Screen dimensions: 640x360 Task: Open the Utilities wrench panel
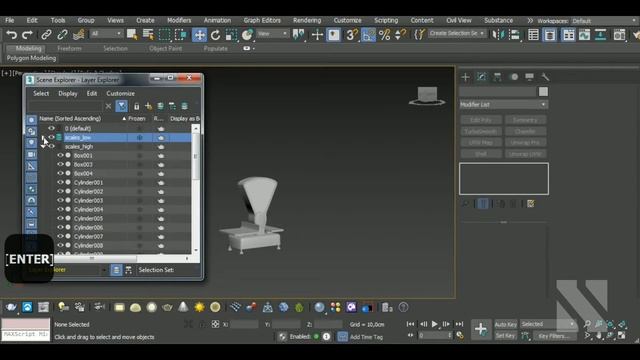click(x=545, y=77)
